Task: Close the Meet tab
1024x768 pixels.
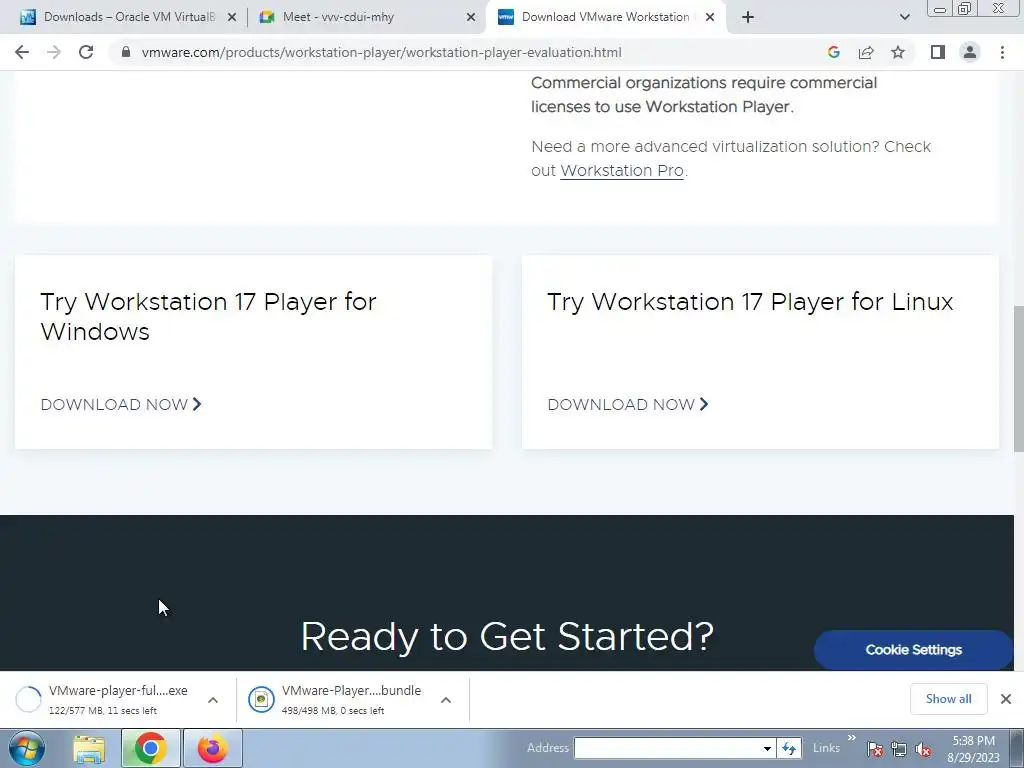Action: click(x=471, y=17)
